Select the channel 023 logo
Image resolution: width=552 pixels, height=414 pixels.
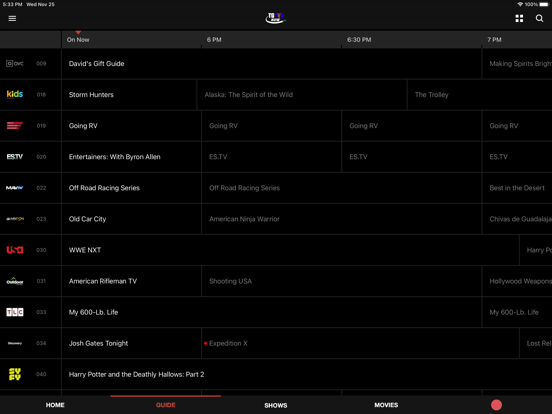pyautogui.click(x=15, y=219)
